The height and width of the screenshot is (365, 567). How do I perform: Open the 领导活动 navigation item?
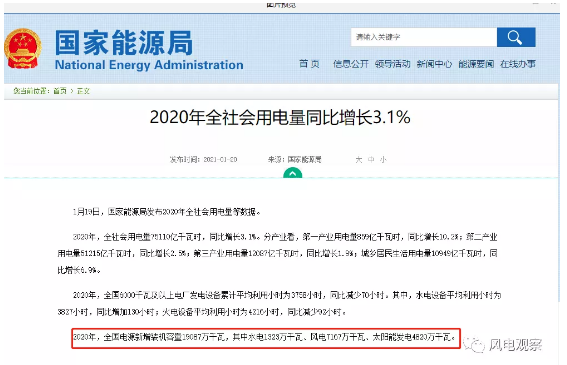pos(392,64)
